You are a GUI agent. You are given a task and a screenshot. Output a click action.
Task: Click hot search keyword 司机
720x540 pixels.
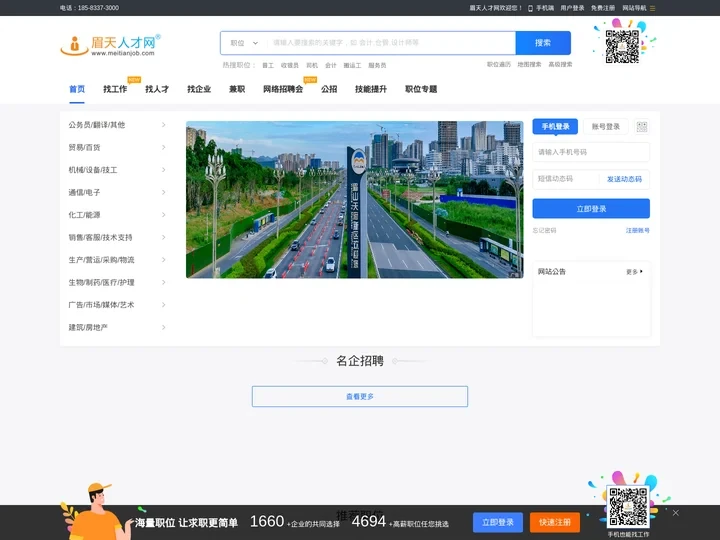[312, 66]
